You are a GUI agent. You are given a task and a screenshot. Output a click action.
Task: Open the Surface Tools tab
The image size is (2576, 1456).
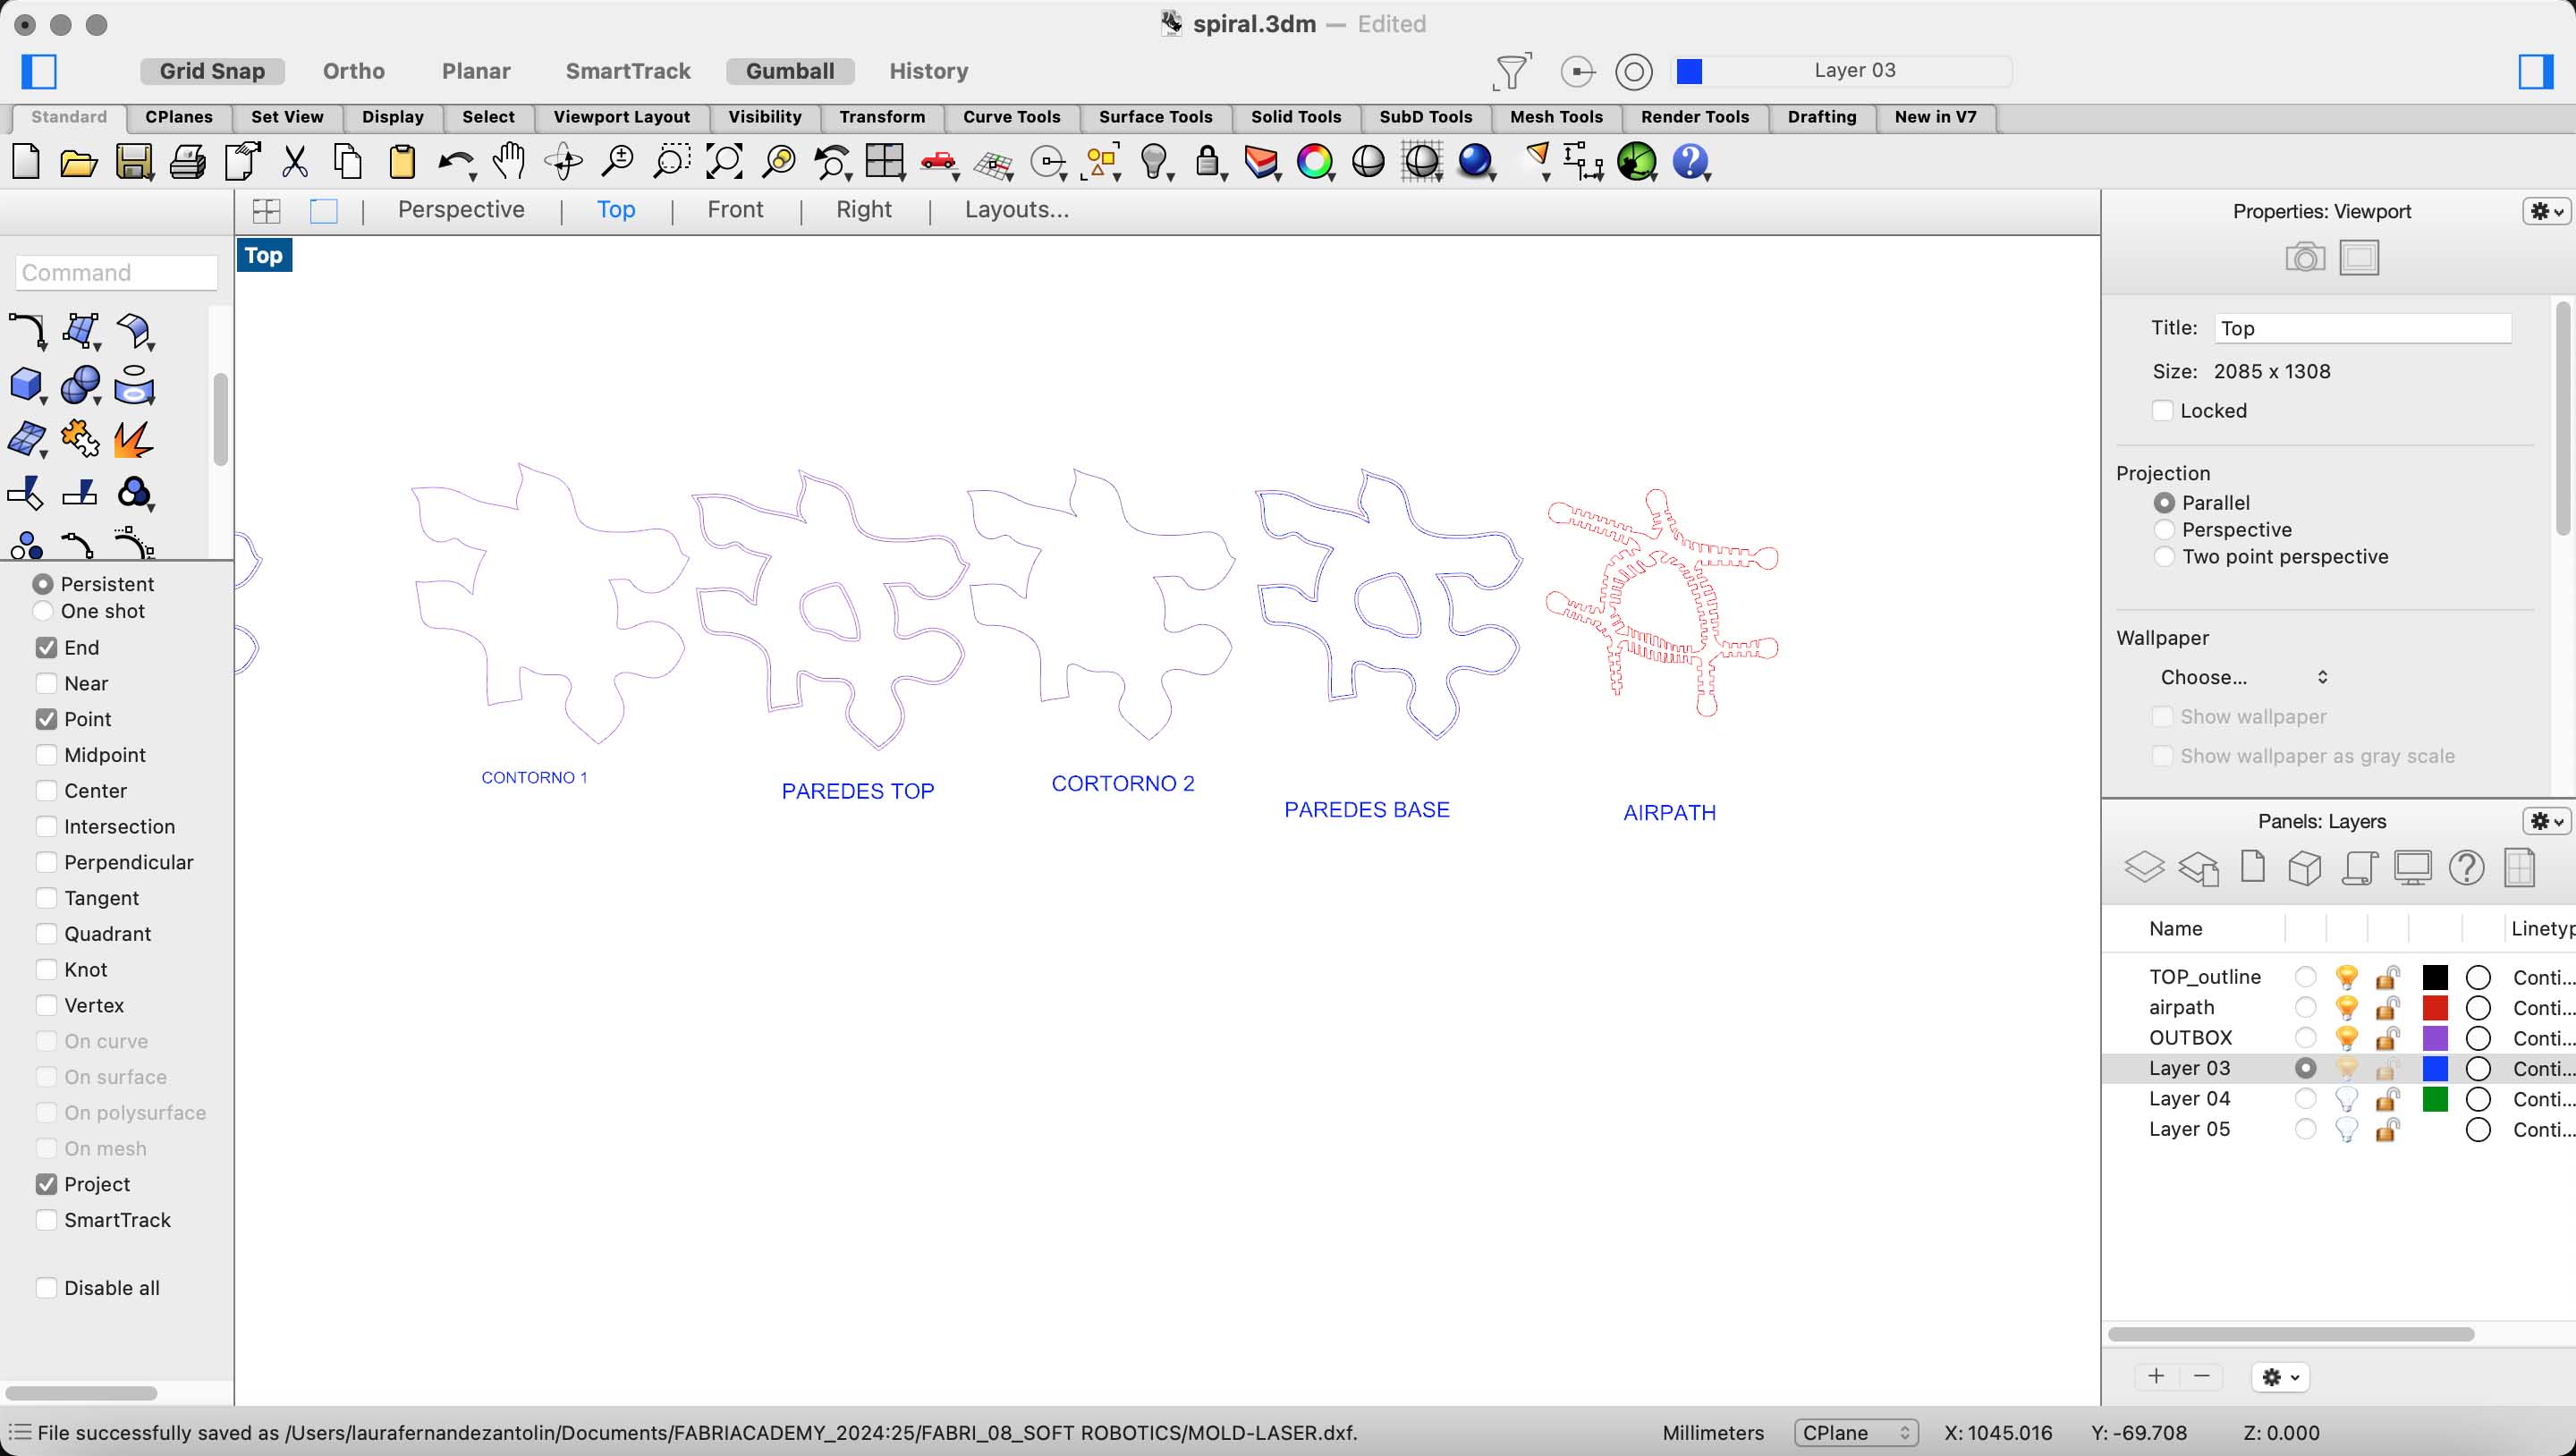(1155, 117)
